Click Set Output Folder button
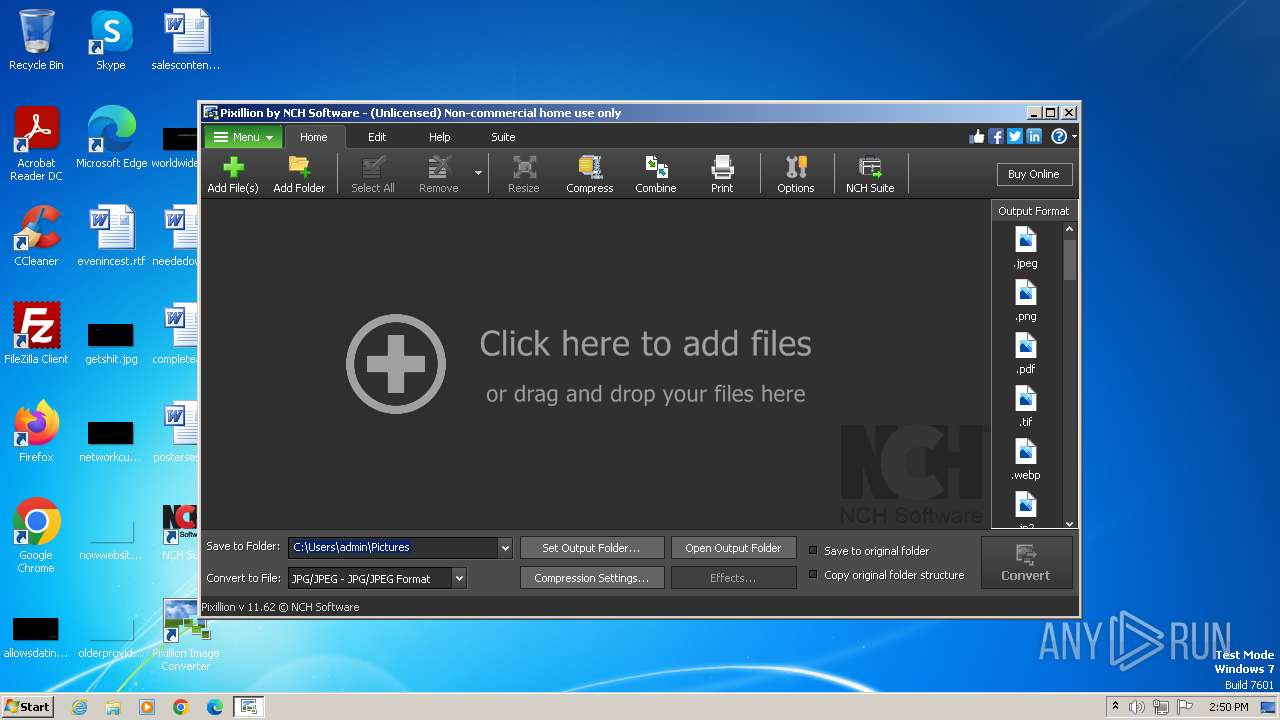Viewport: 1280px width, 720px height. coord(591,548)
